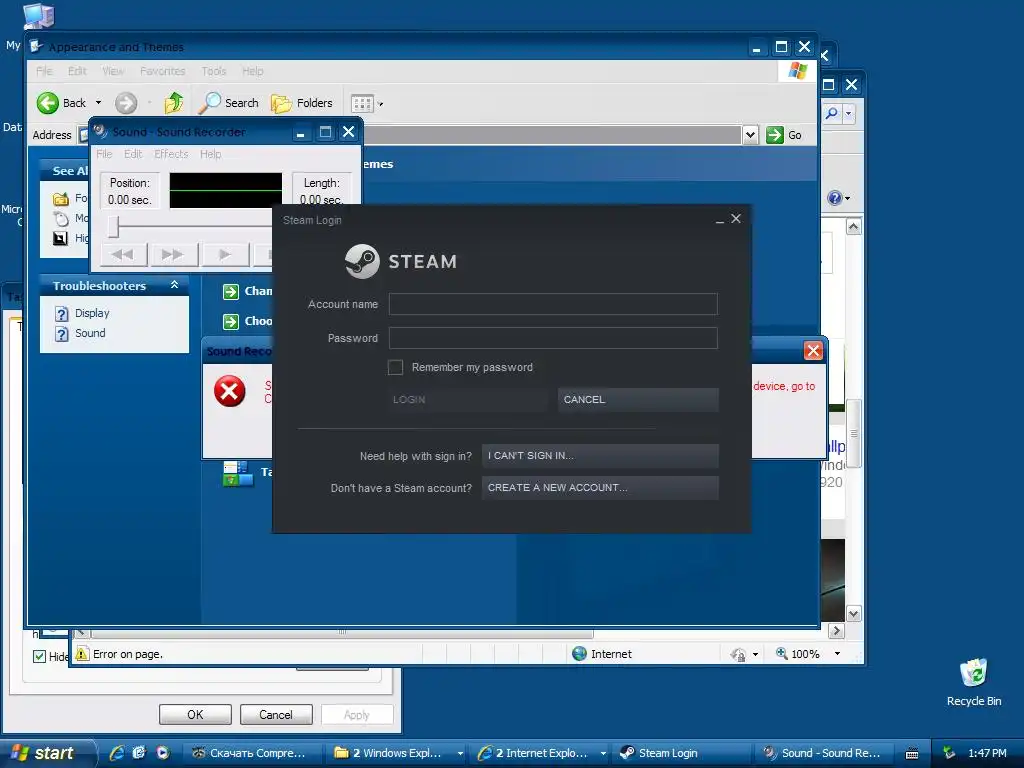The image size is (1024, 768).
Task: Open the Tools menu in Explorer
Action: click(214, 71)
